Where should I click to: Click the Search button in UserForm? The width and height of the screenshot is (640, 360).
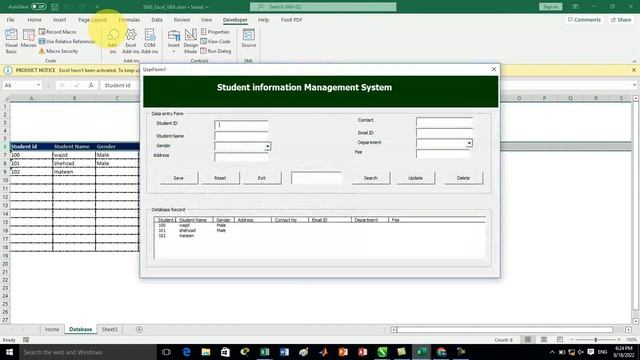(371, 178)
